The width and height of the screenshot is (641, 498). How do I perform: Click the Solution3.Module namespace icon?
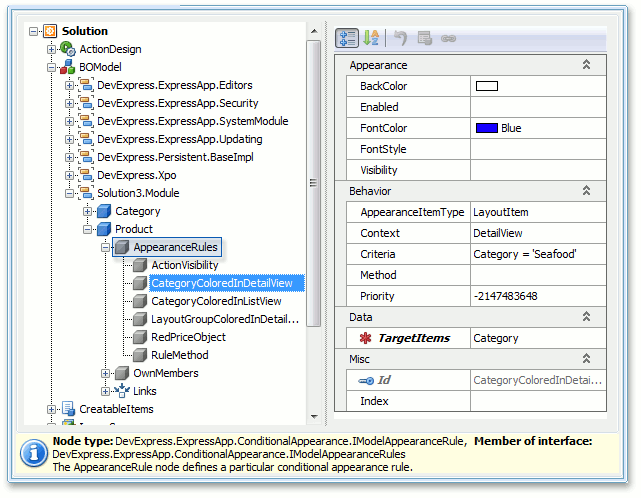(86, 193)
